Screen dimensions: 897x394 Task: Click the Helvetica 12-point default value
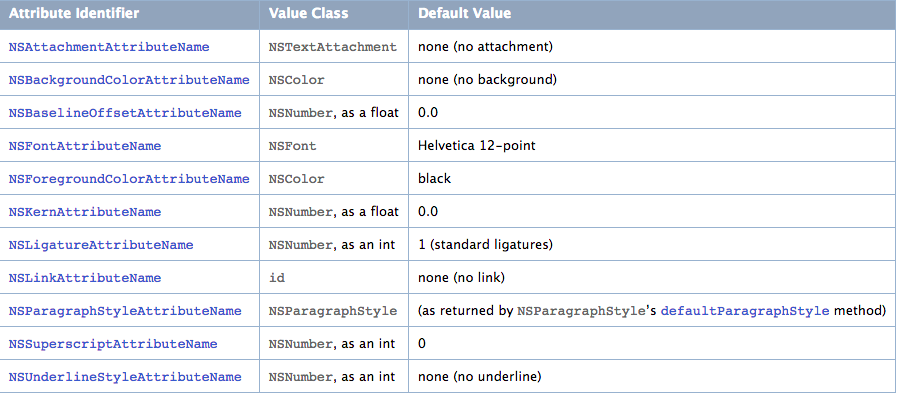[477, 146]
